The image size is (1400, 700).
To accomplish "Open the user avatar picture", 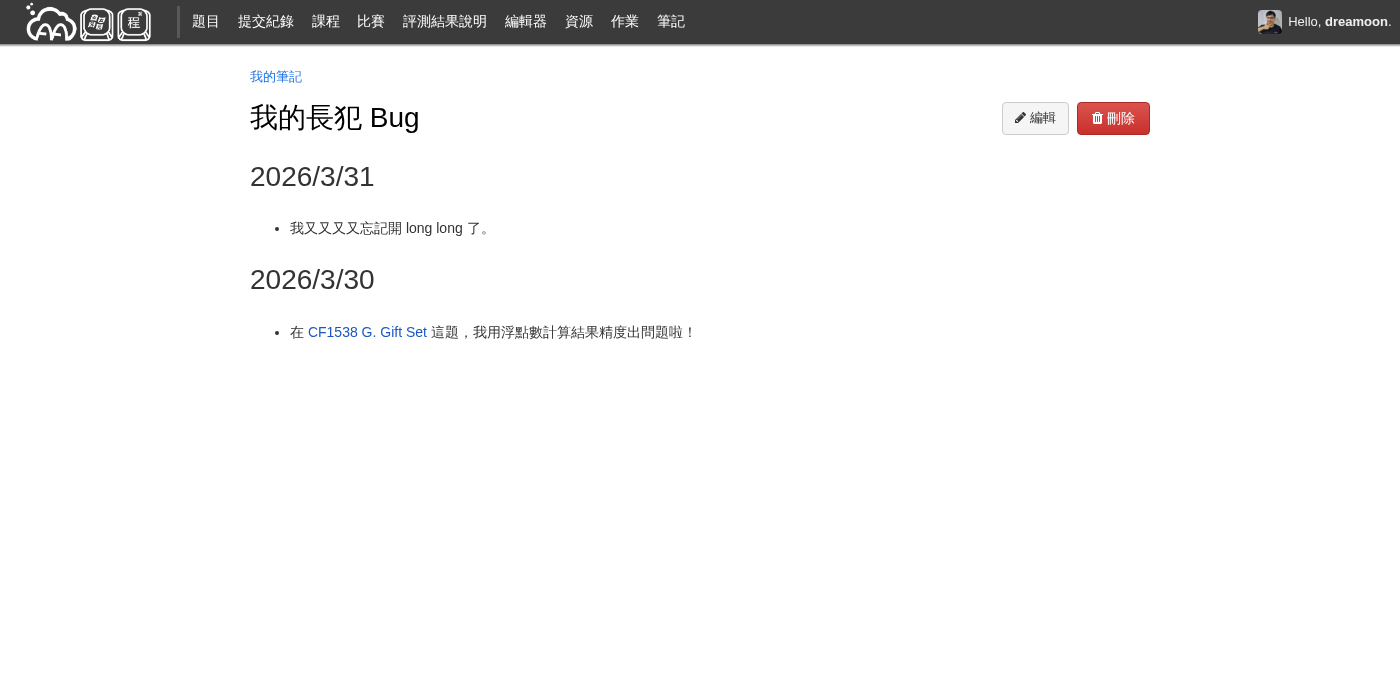I will point(1269,22).
